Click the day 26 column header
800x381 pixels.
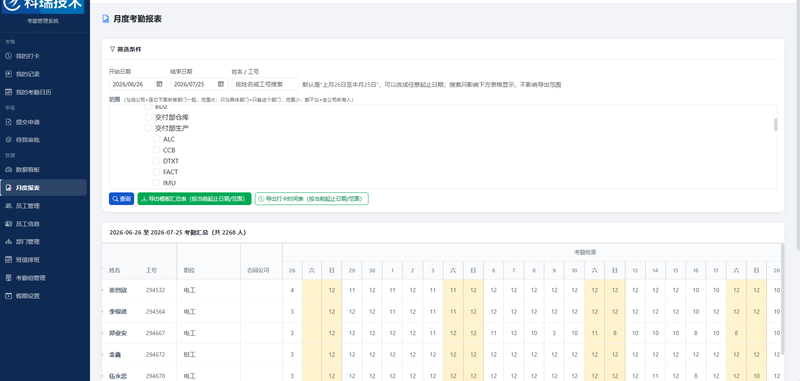[292, 270]
